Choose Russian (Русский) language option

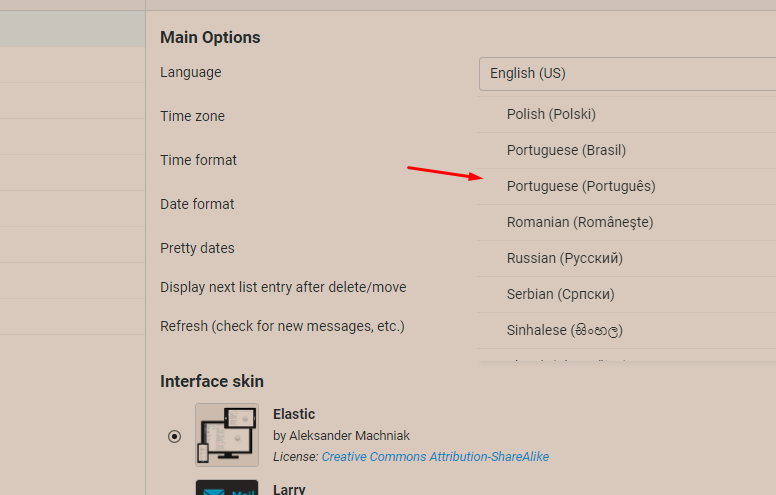pyautogui.click(x=564, y=258)
